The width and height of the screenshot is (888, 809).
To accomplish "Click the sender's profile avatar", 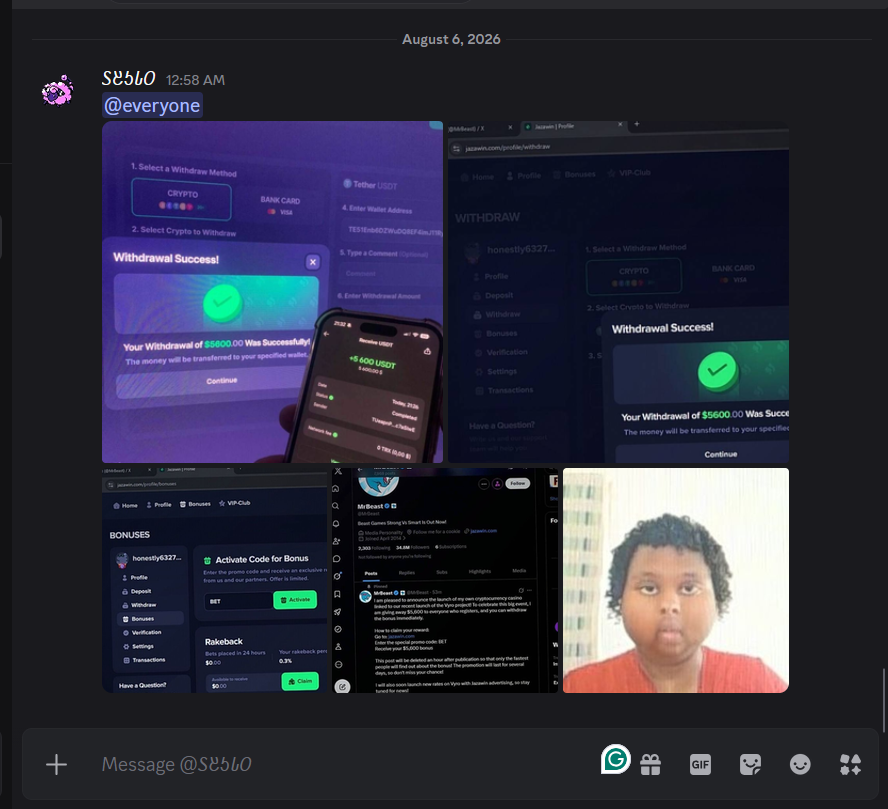I will (57, 91).
